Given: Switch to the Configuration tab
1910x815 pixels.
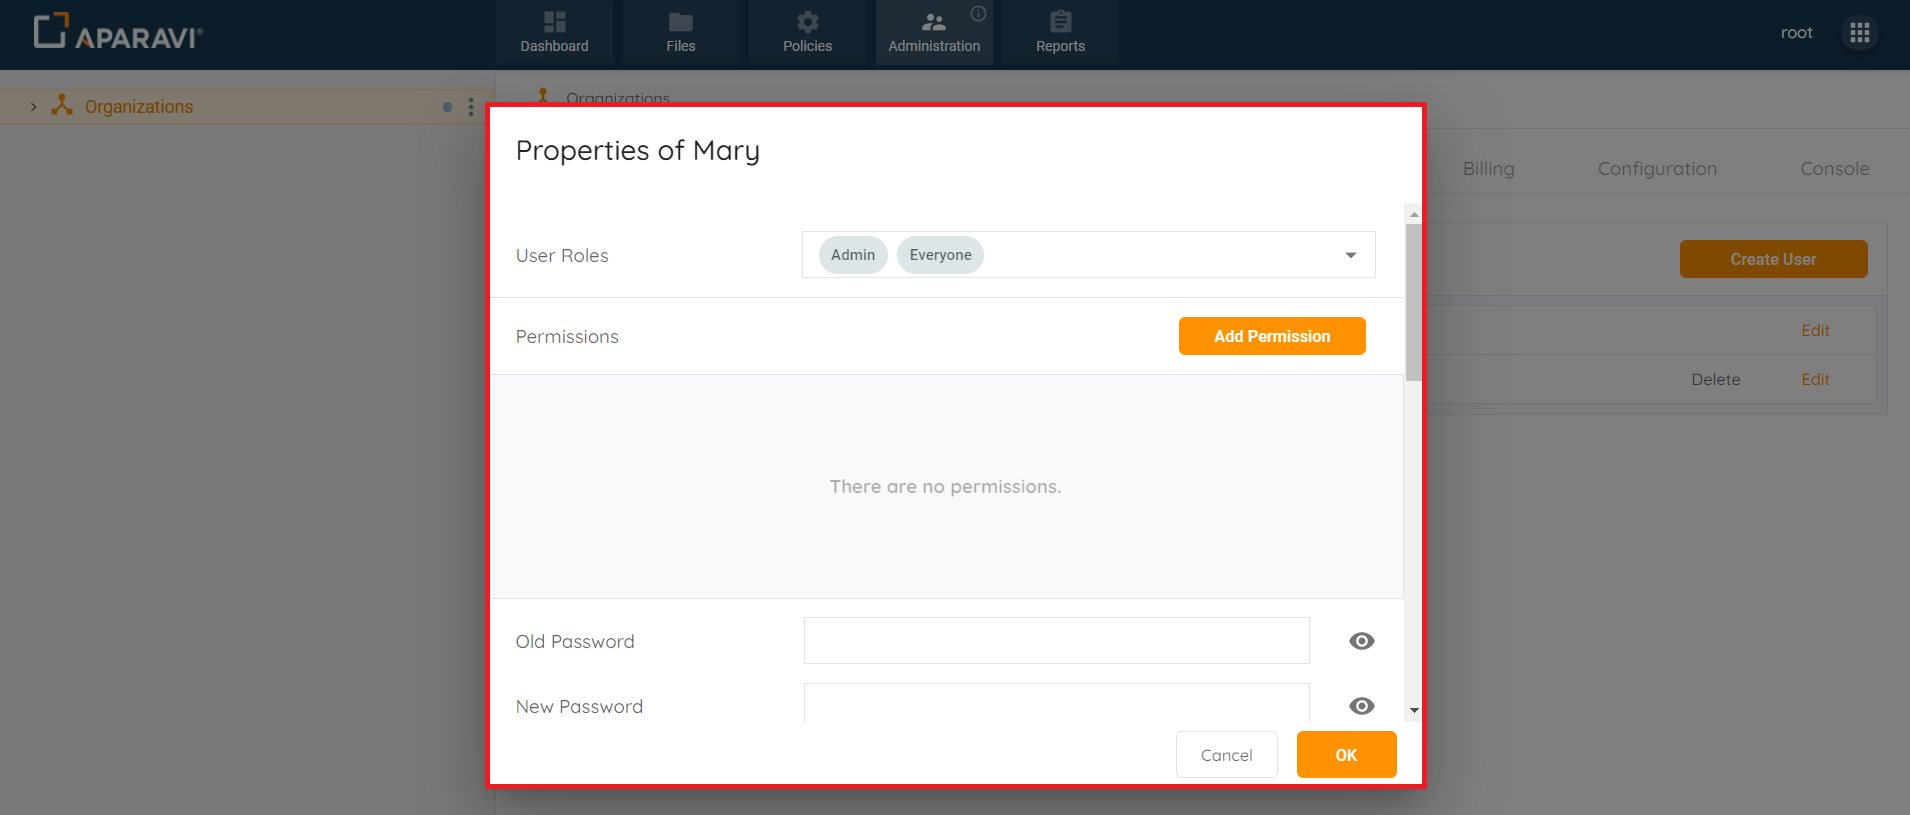Looking at the screenshot, I should coord(1657,168).
